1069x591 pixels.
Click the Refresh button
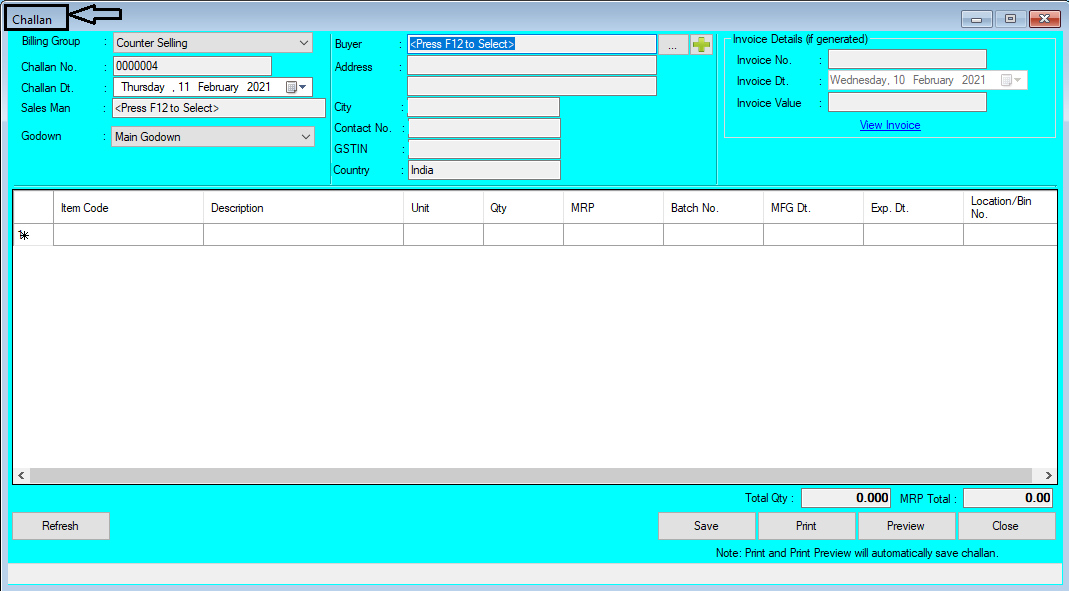click(x=60, y=525)
